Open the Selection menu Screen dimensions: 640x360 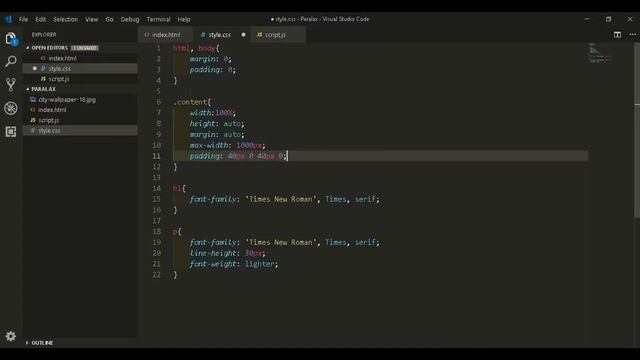tap(65, 19)
